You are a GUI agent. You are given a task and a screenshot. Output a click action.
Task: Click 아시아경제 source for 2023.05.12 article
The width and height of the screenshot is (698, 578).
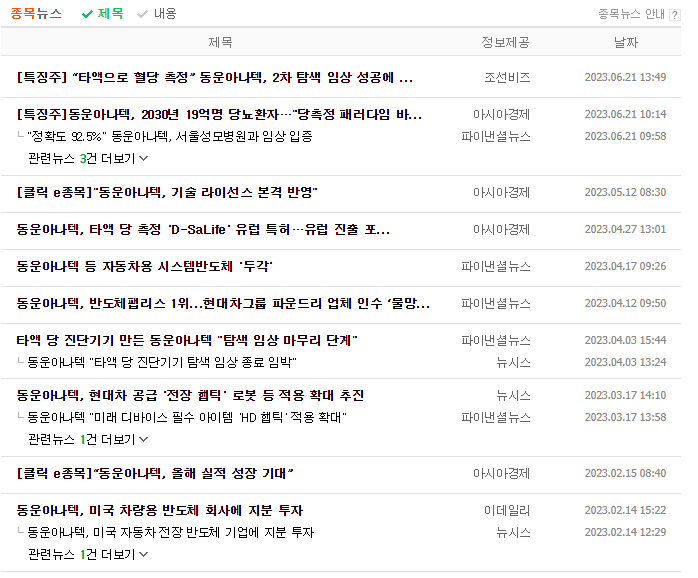pyautogui.click(x=501, y=192)
